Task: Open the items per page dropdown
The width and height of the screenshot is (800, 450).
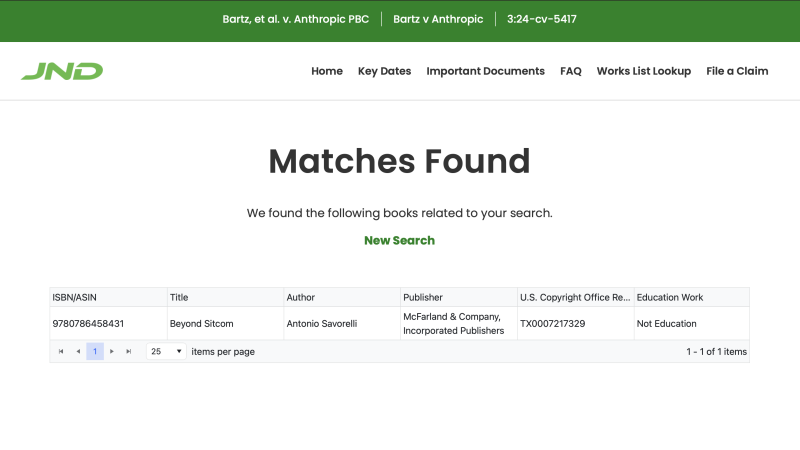Action: [166, 352]
